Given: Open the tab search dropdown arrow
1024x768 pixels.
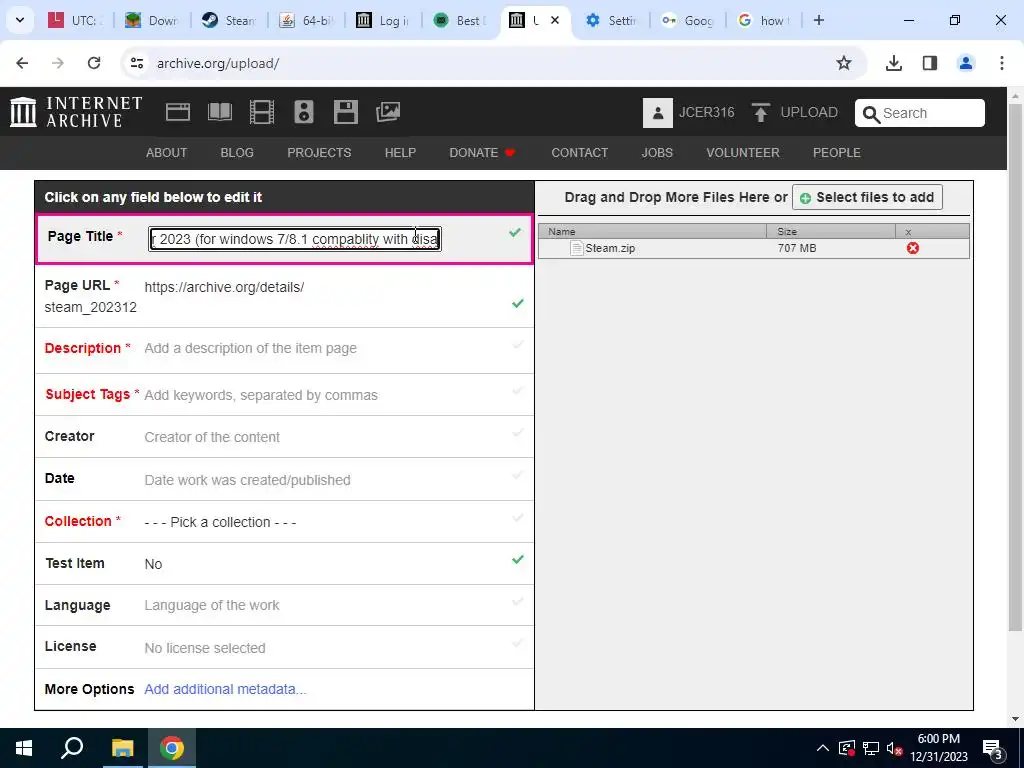Looking at the screenshot, I should [20, 20].
